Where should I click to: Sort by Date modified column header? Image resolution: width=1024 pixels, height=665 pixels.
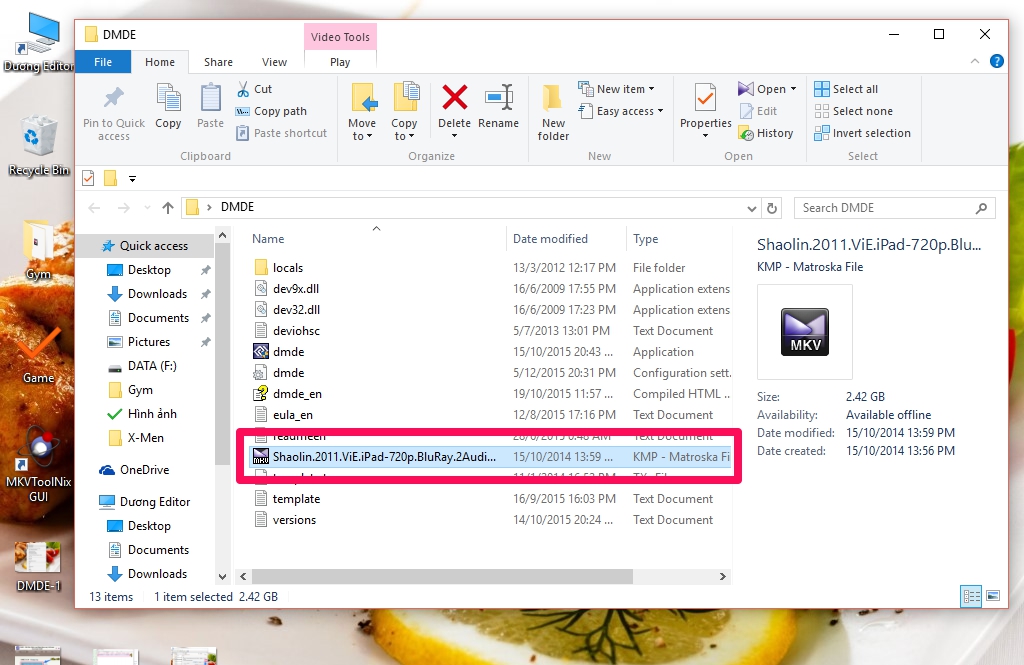click(x=551, y=239)
